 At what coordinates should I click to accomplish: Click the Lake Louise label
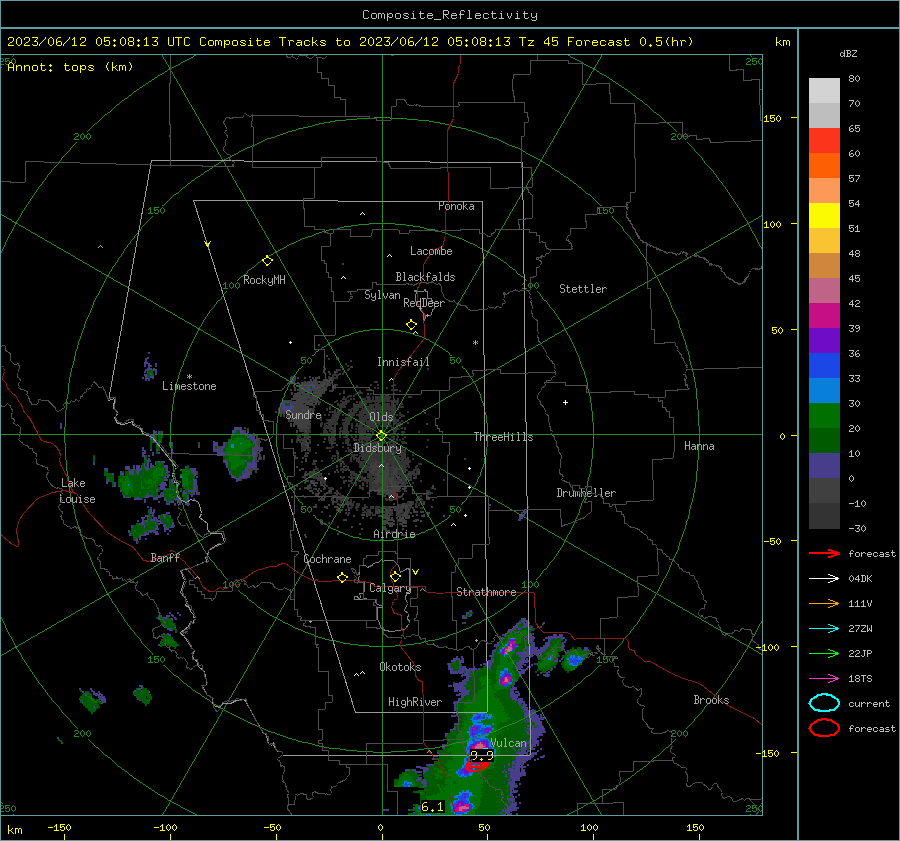(x=77, y=491)
